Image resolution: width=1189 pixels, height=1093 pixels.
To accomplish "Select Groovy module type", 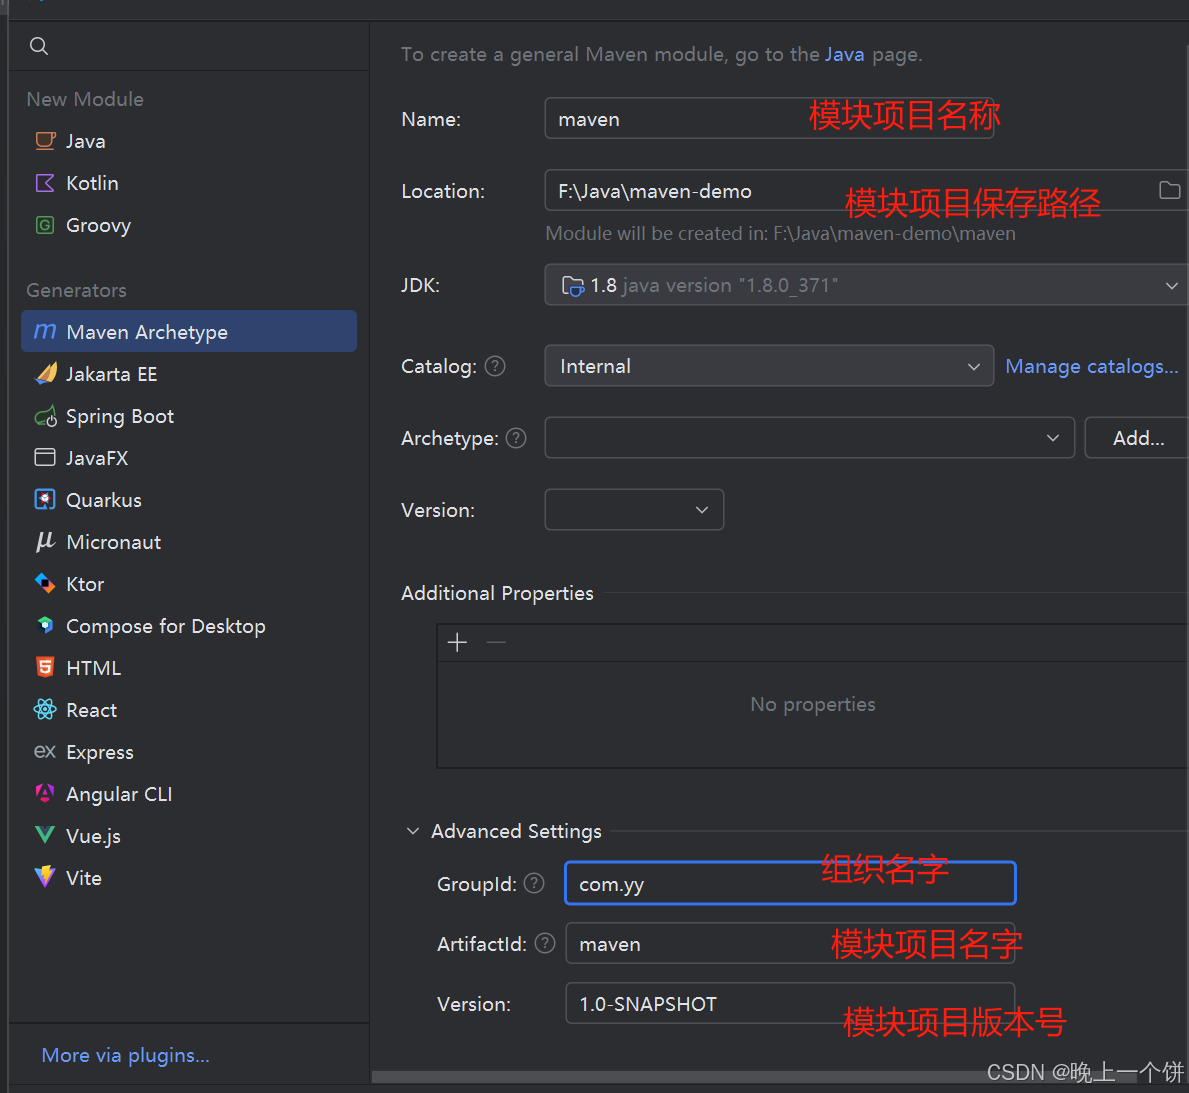I will (189, 225).
